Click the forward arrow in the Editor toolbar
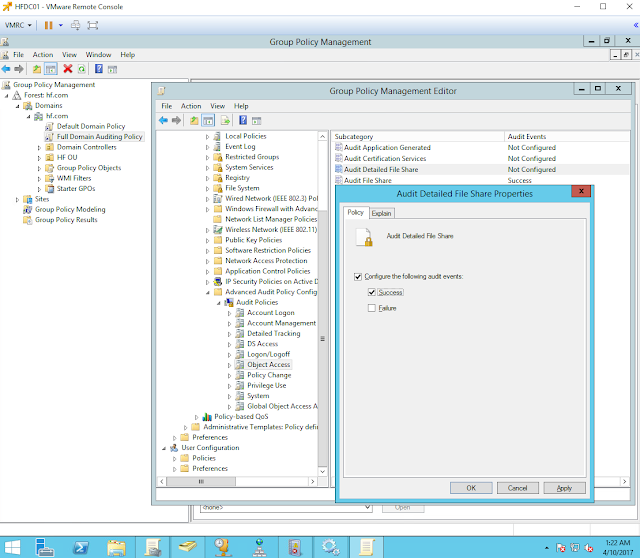The height and width of the screenshot is (558, 640). pos(176,120)
